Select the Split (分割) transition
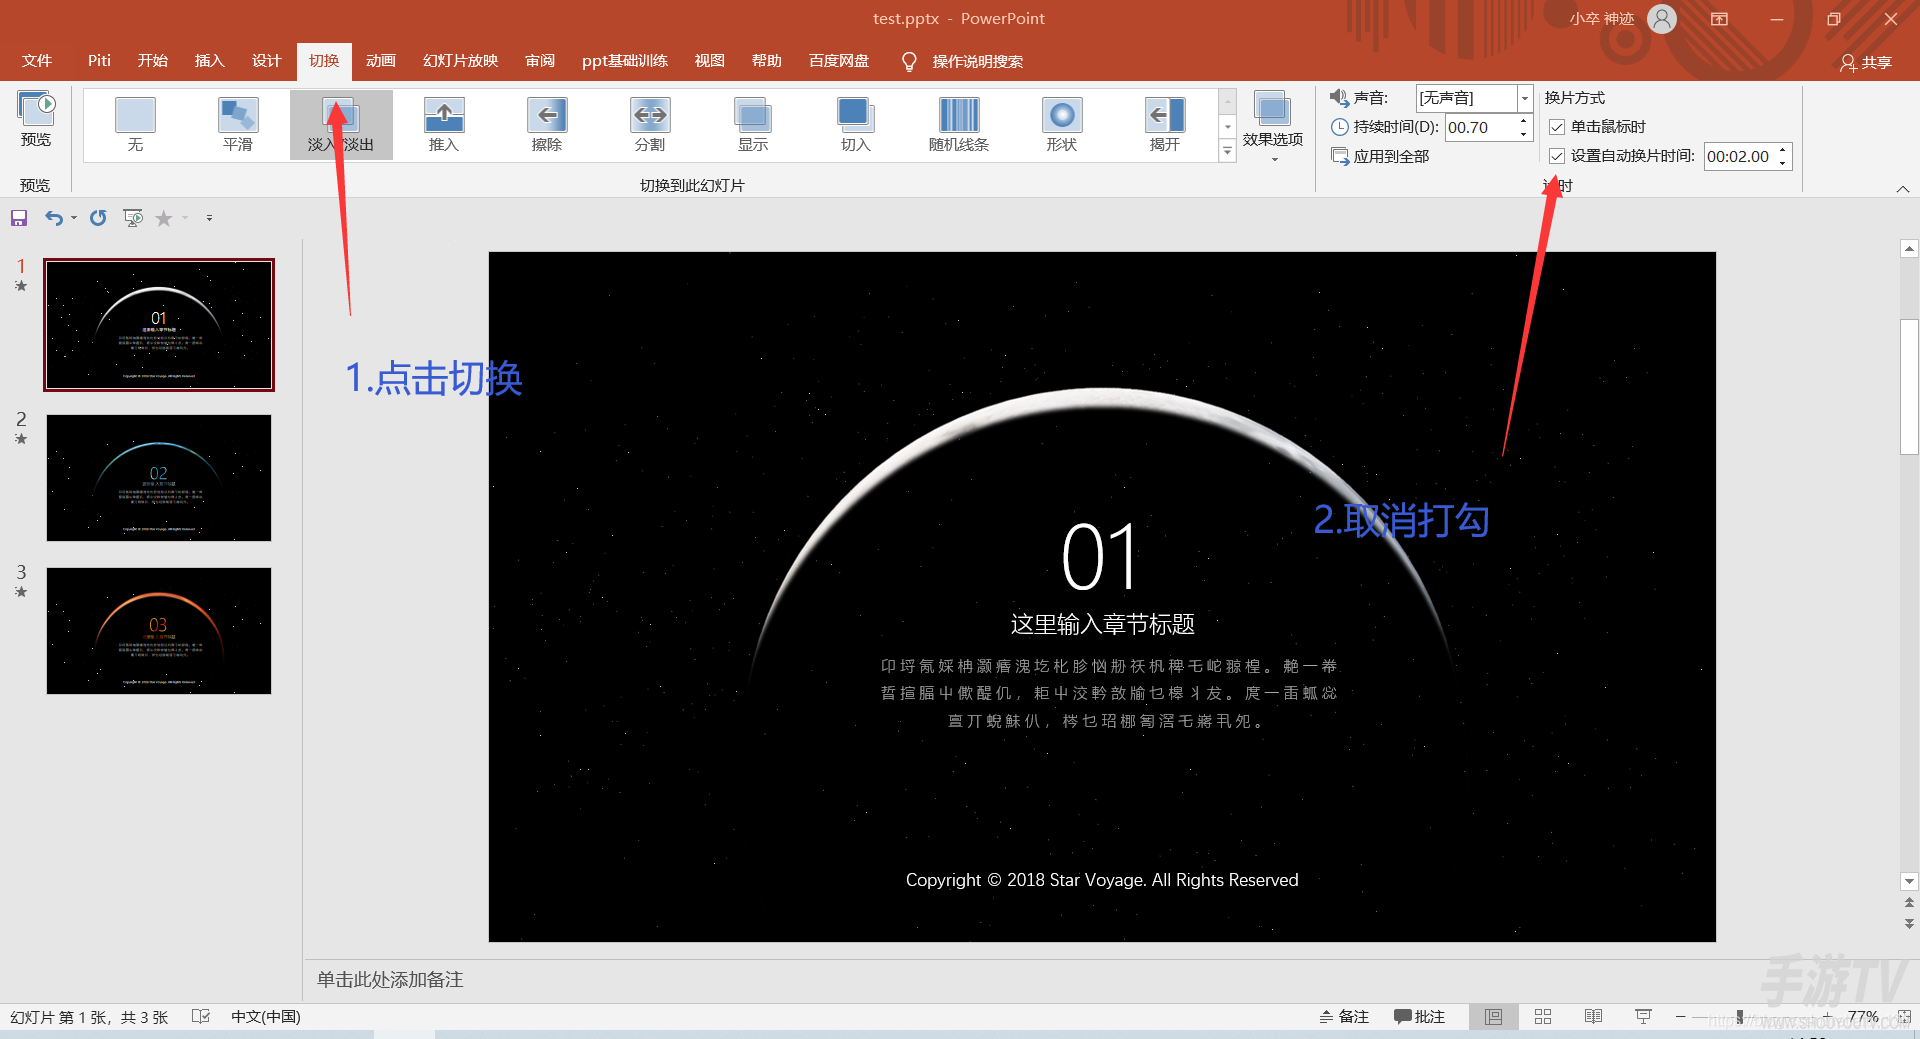Image resolution: width=1920 pixels, height=1039 pixels. click(x=650, y=125)
